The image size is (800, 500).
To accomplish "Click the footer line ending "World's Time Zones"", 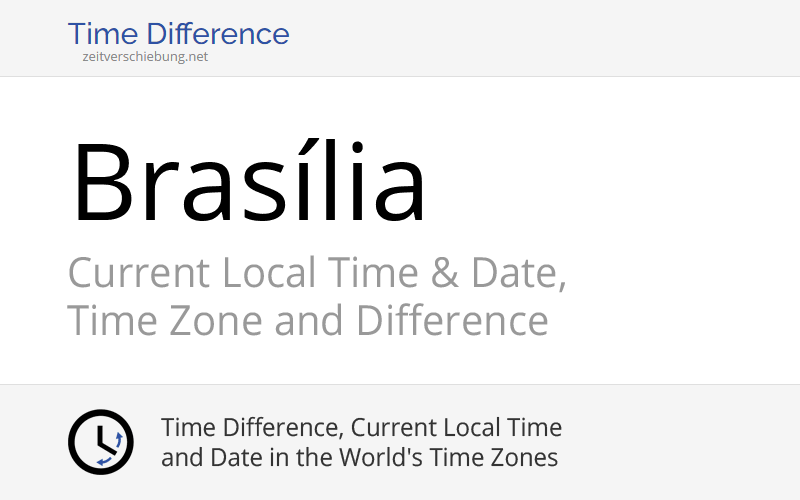I will pyautogui.click(x=359, y=458).
